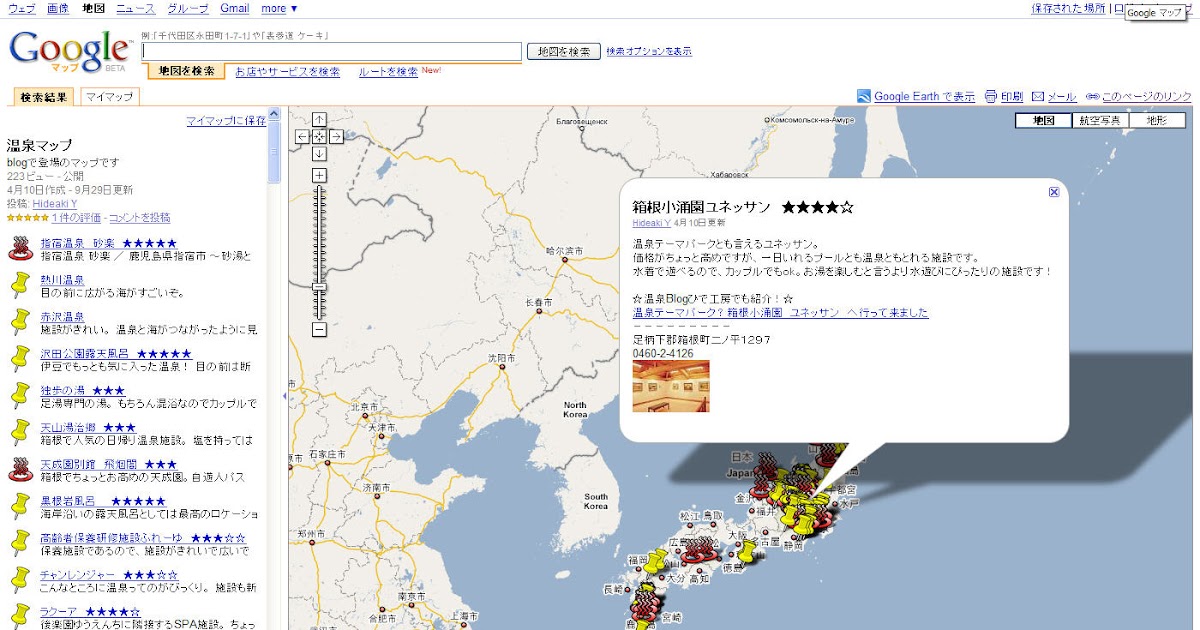Click the 印刷 print link
Image resolution: width=1200 pixels, height=630 pixels.
point(1012,96)
